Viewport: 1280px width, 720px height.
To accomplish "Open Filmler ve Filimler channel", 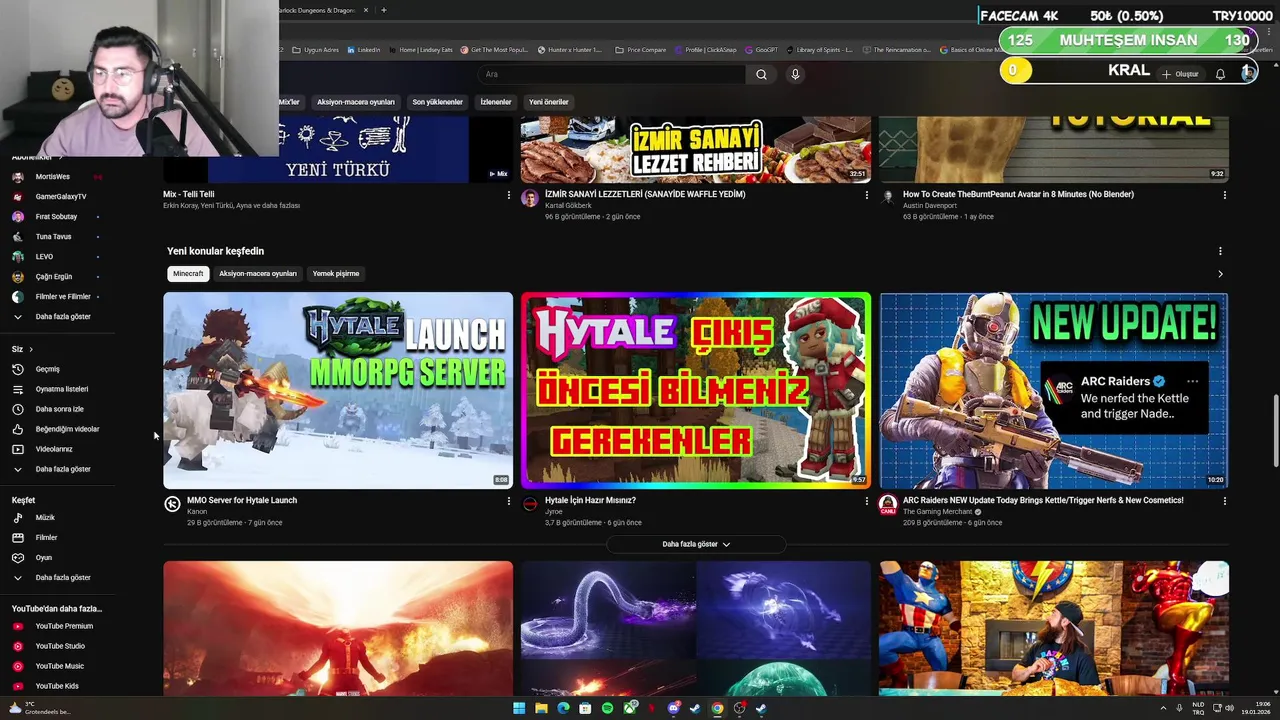I will click(57, 296).
